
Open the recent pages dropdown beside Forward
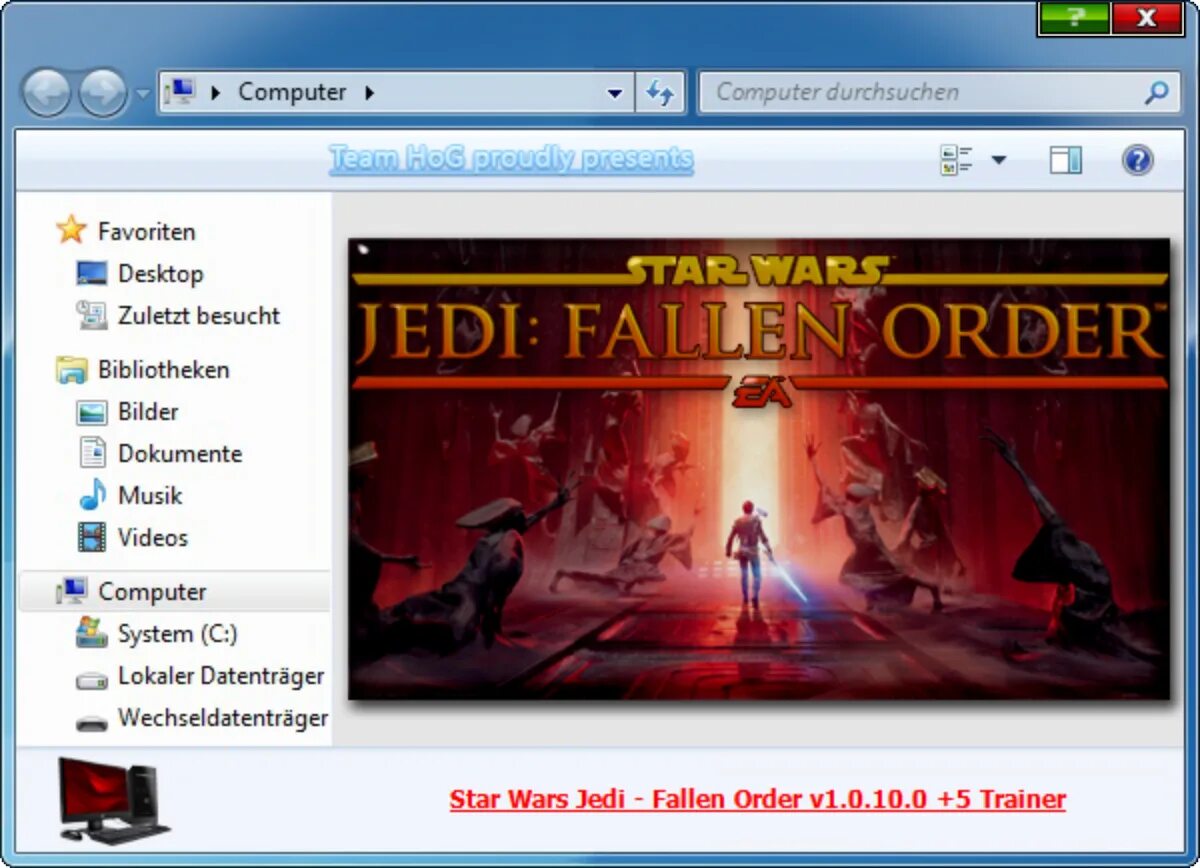pos(142,94)
